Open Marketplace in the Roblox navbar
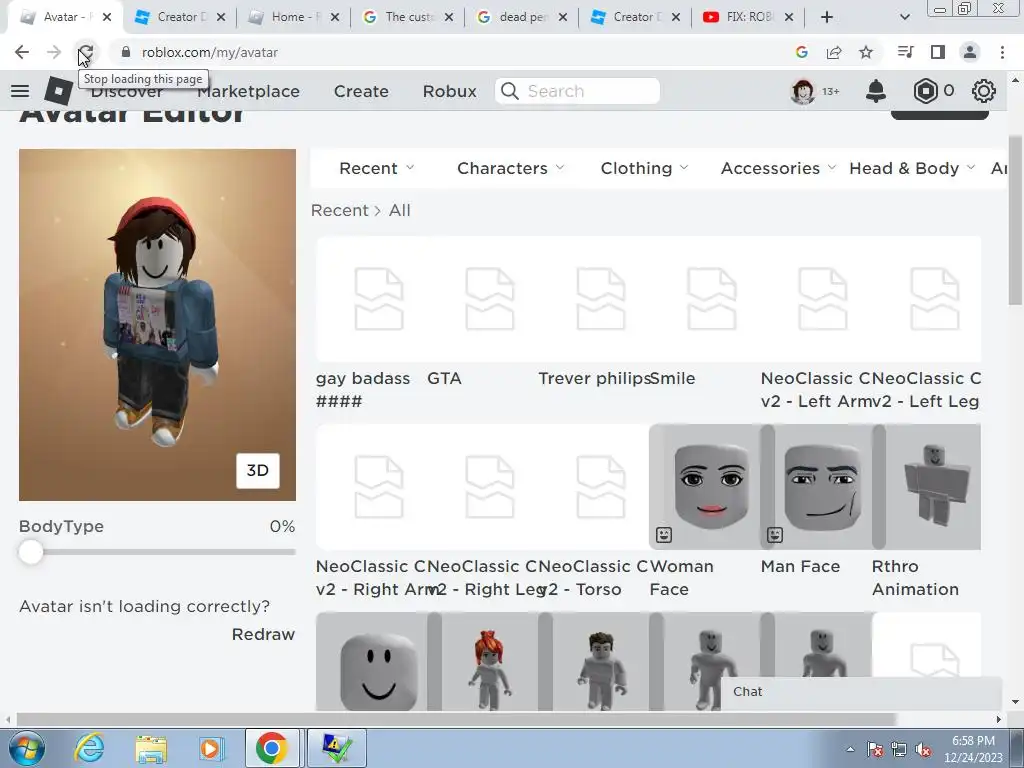 (248, 91)
